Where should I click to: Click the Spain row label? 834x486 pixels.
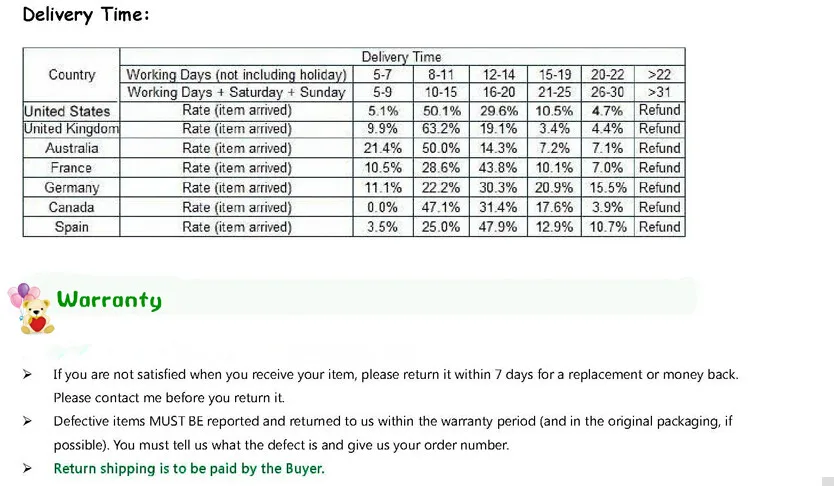click(x=71, y=227)
